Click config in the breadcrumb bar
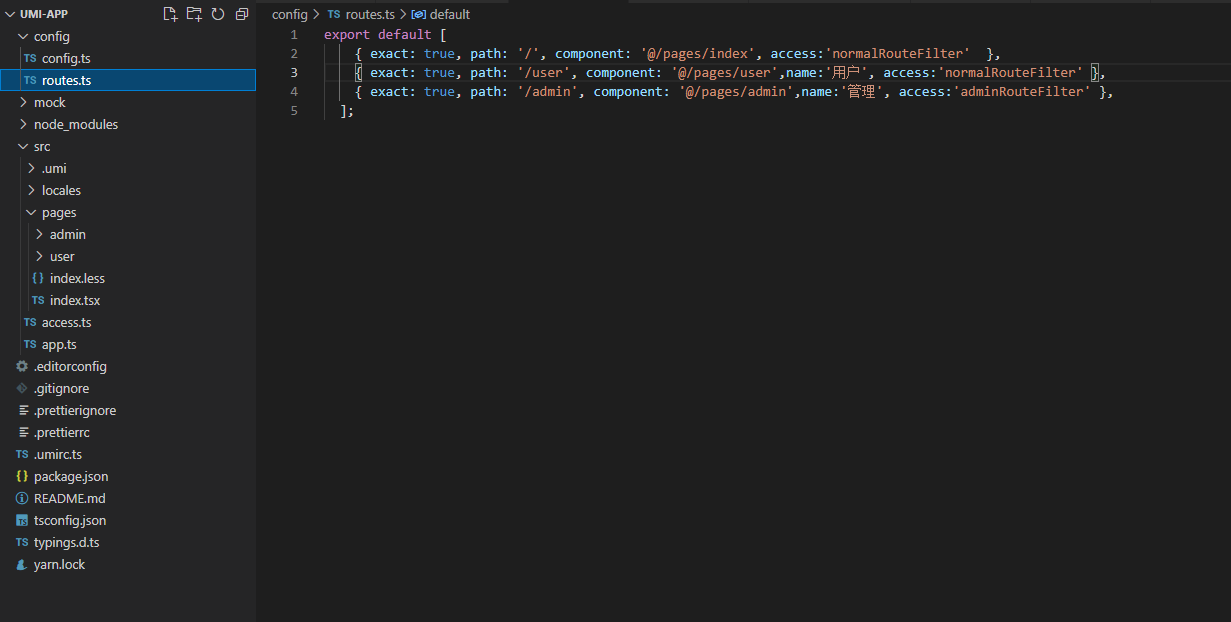The image size is (1231, 622). tap(290, 14)
